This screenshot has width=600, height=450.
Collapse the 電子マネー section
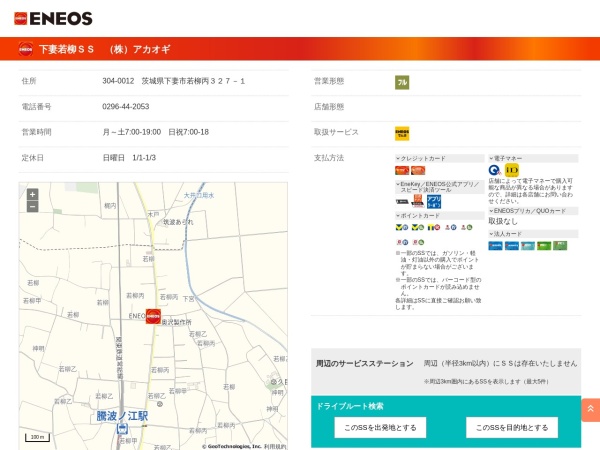(x=533, y=158)
